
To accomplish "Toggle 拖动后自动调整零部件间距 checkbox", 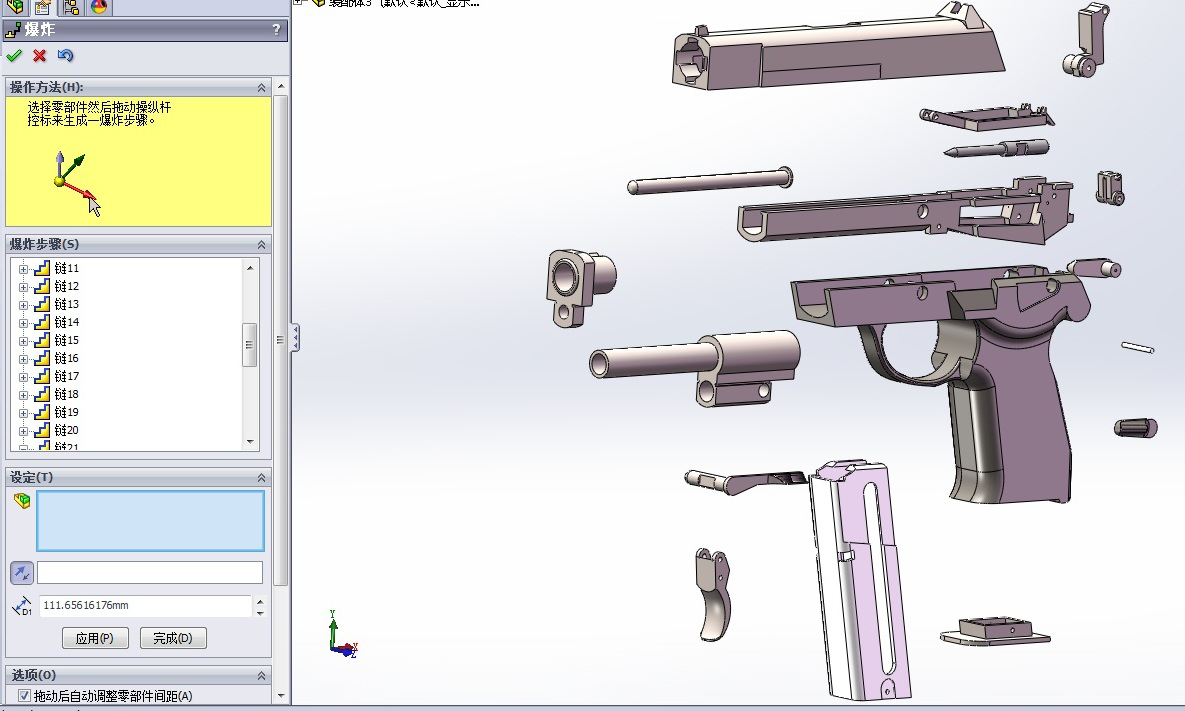I will (25, 696).
